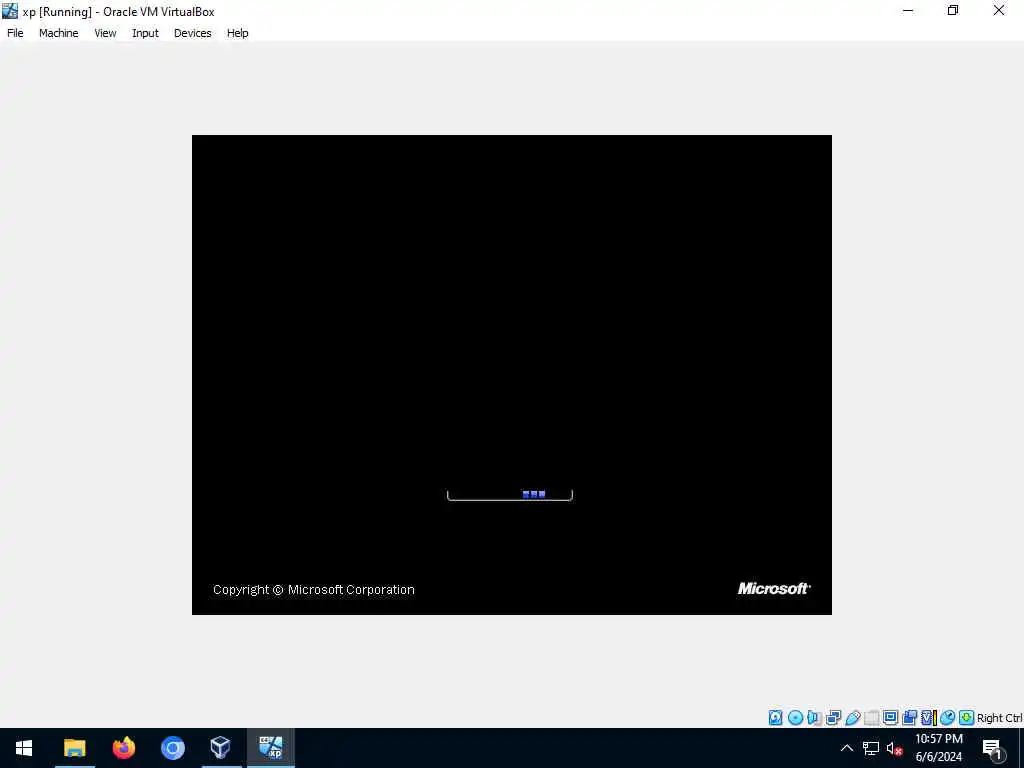Open the network tray icon
1024x768 pixels.
pos(871,748)
